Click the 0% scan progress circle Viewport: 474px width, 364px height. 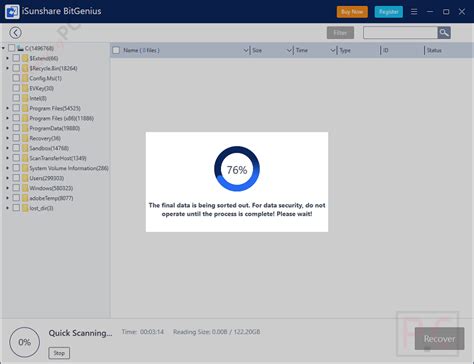point(24,342)
